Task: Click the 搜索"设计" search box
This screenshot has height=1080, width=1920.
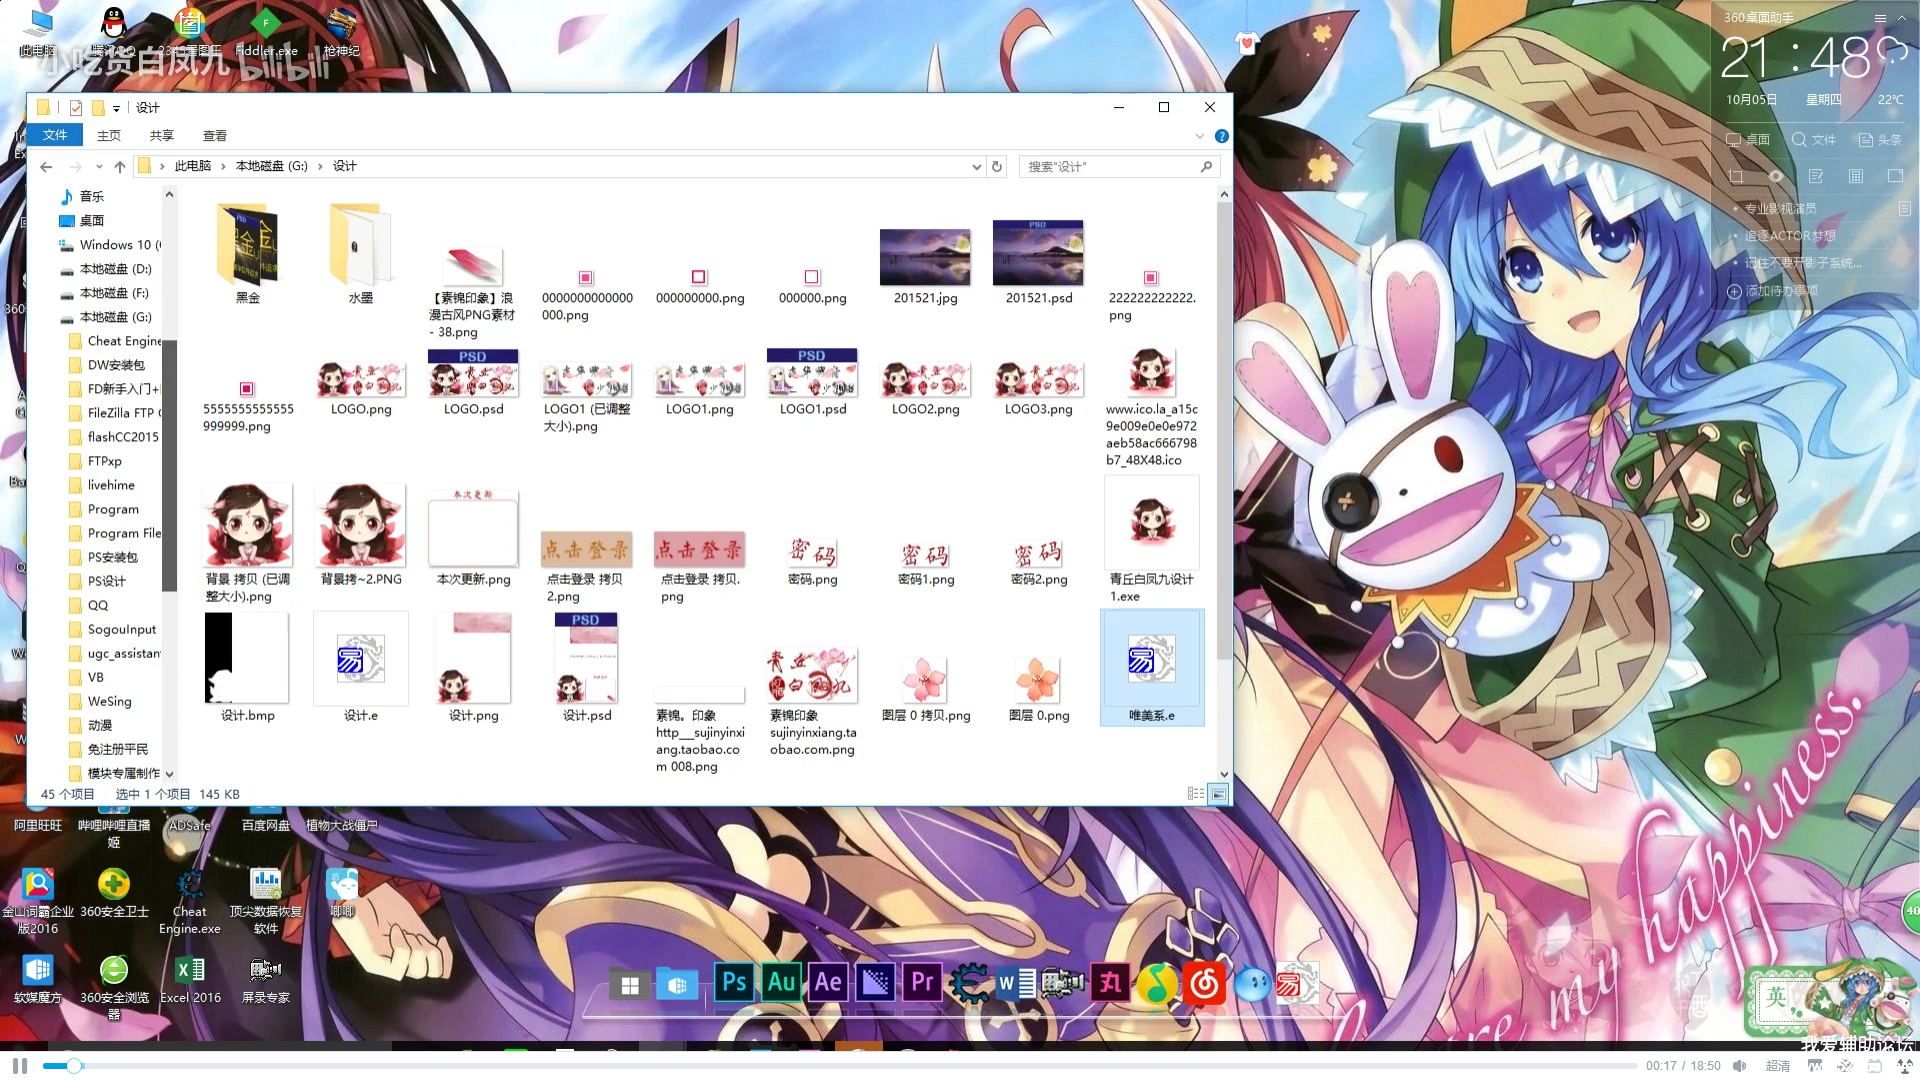Action: [1117, 167]
